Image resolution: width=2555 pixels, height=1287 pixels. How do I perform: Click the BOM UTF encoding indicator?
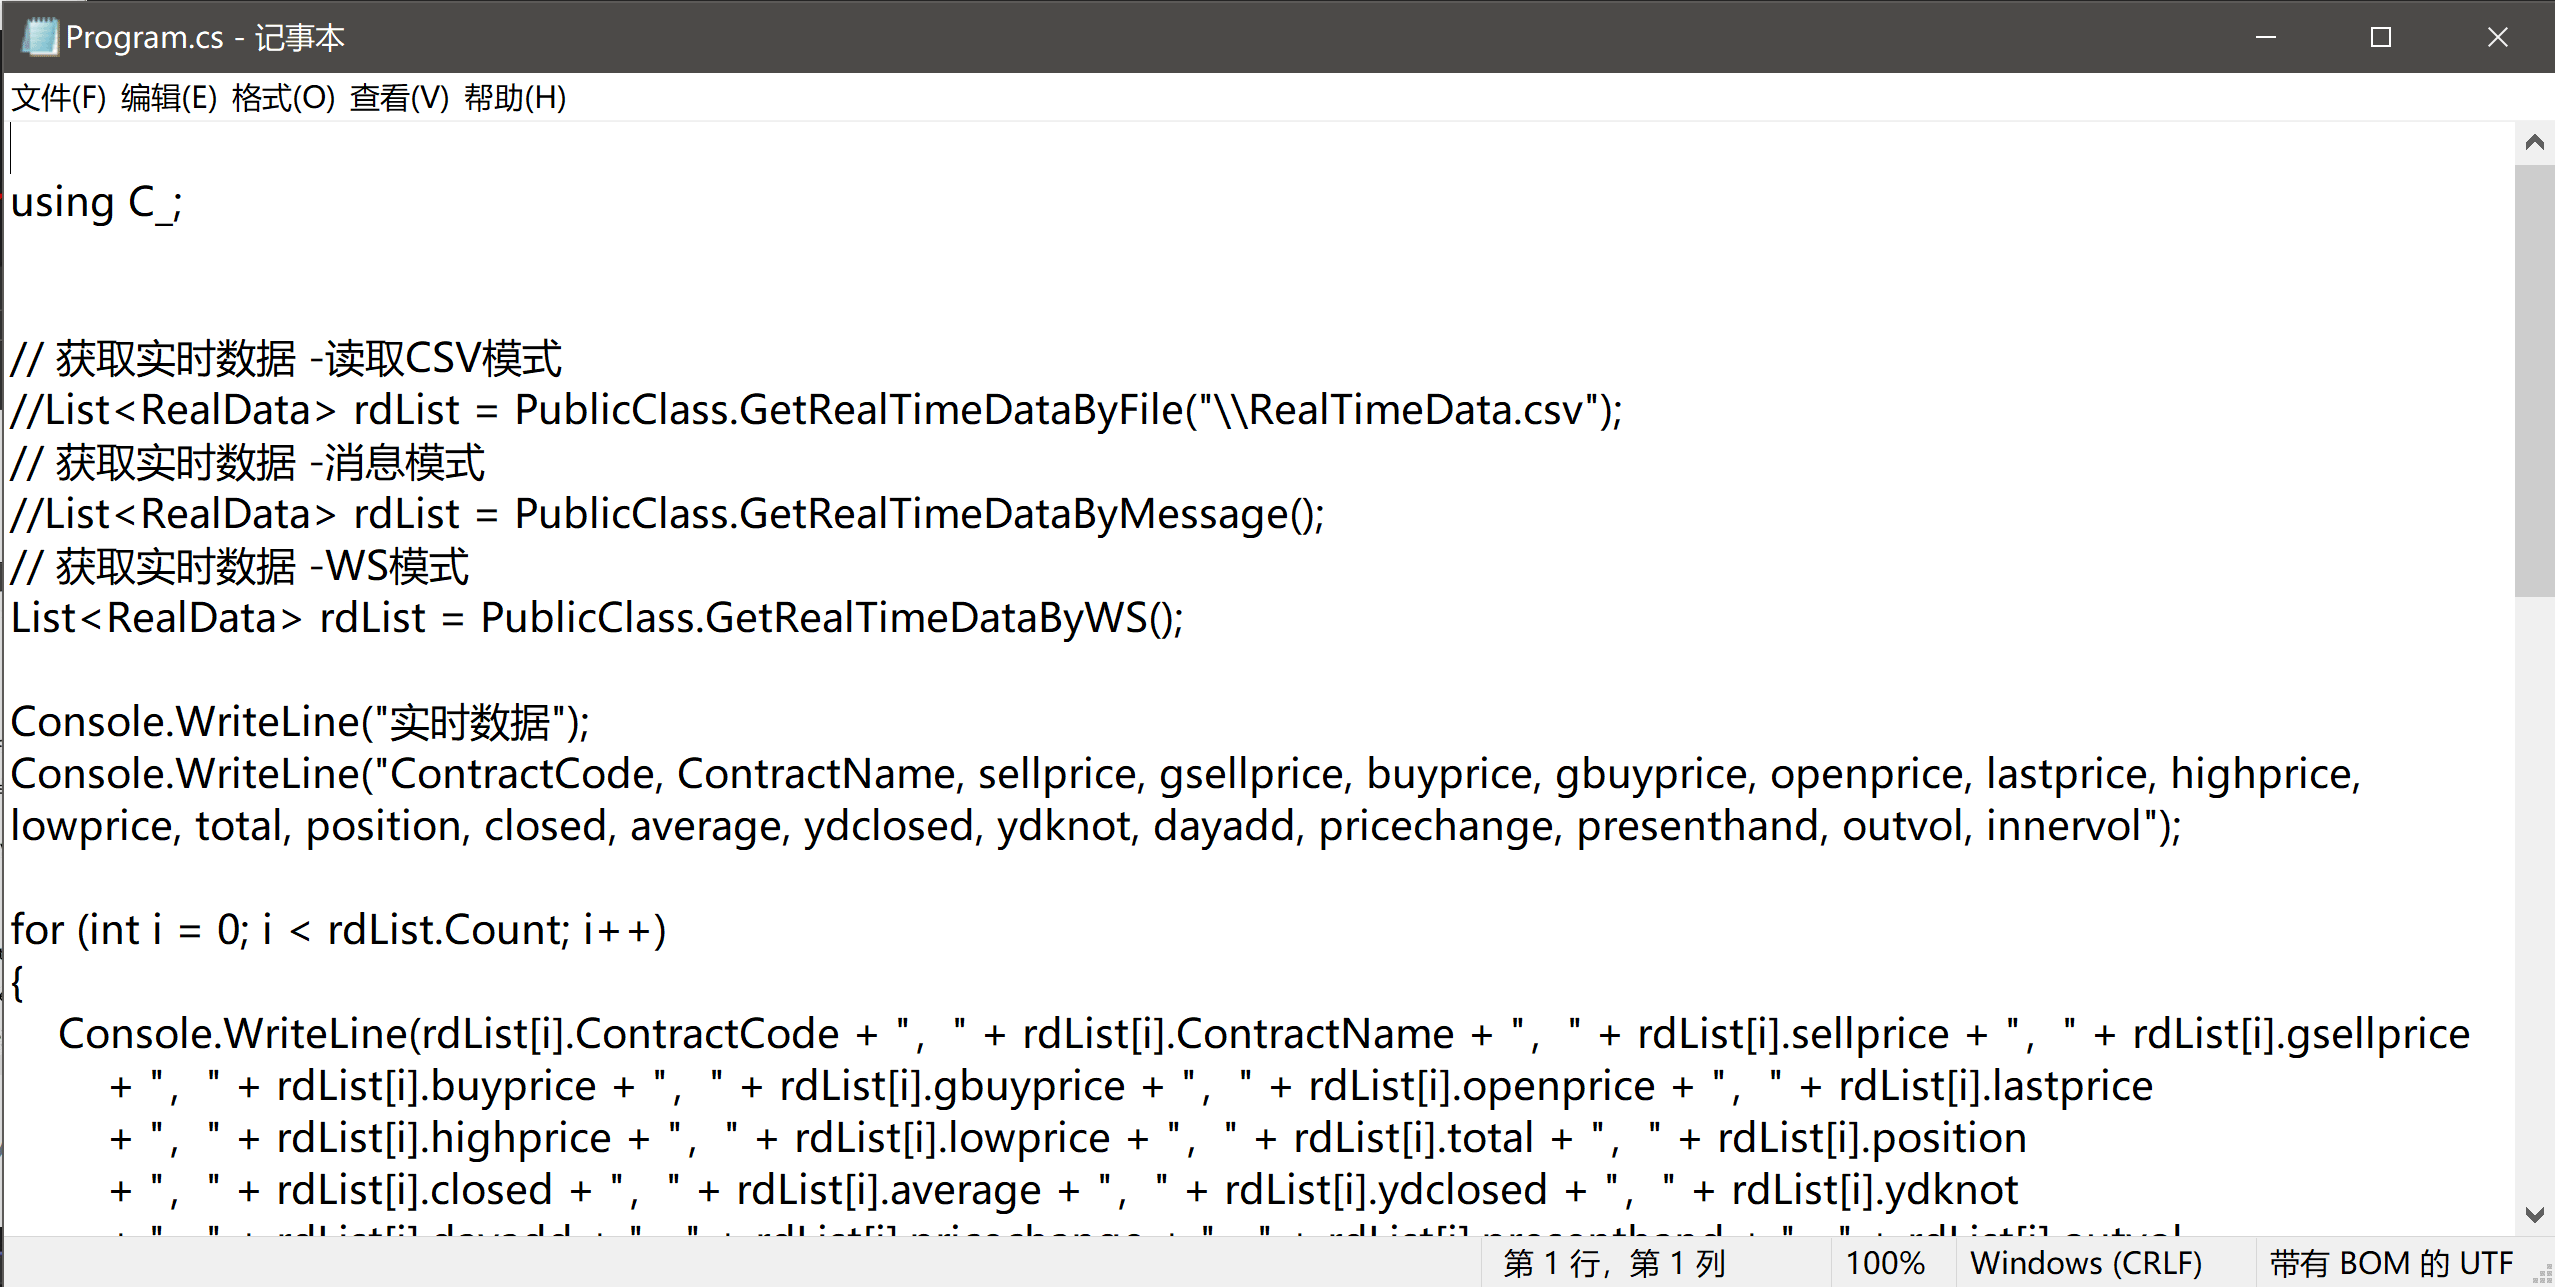pyautogui.click(x=2390, y=1263)
